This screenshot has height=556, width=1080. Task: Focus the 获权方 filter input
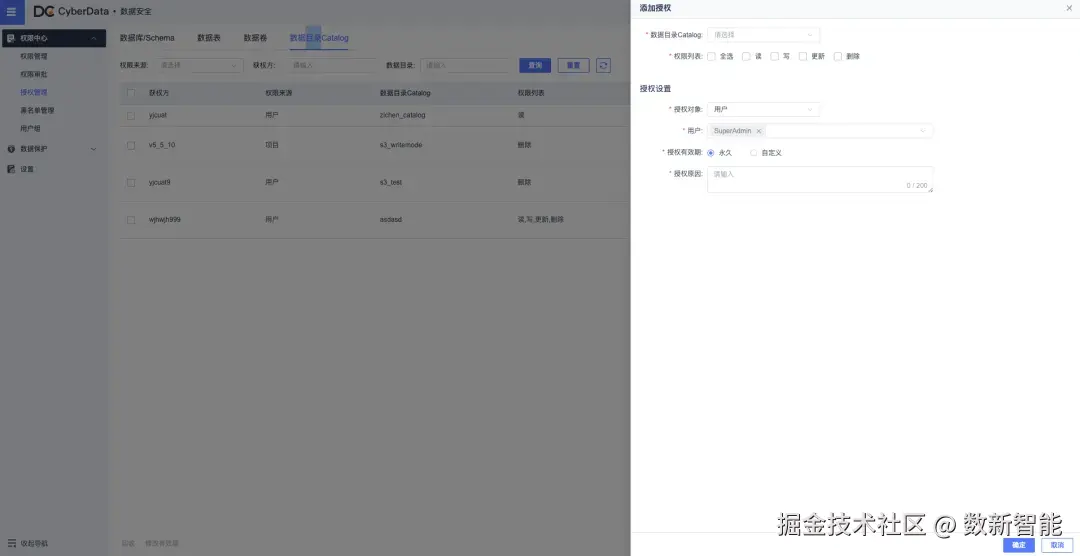pos(333,65)
